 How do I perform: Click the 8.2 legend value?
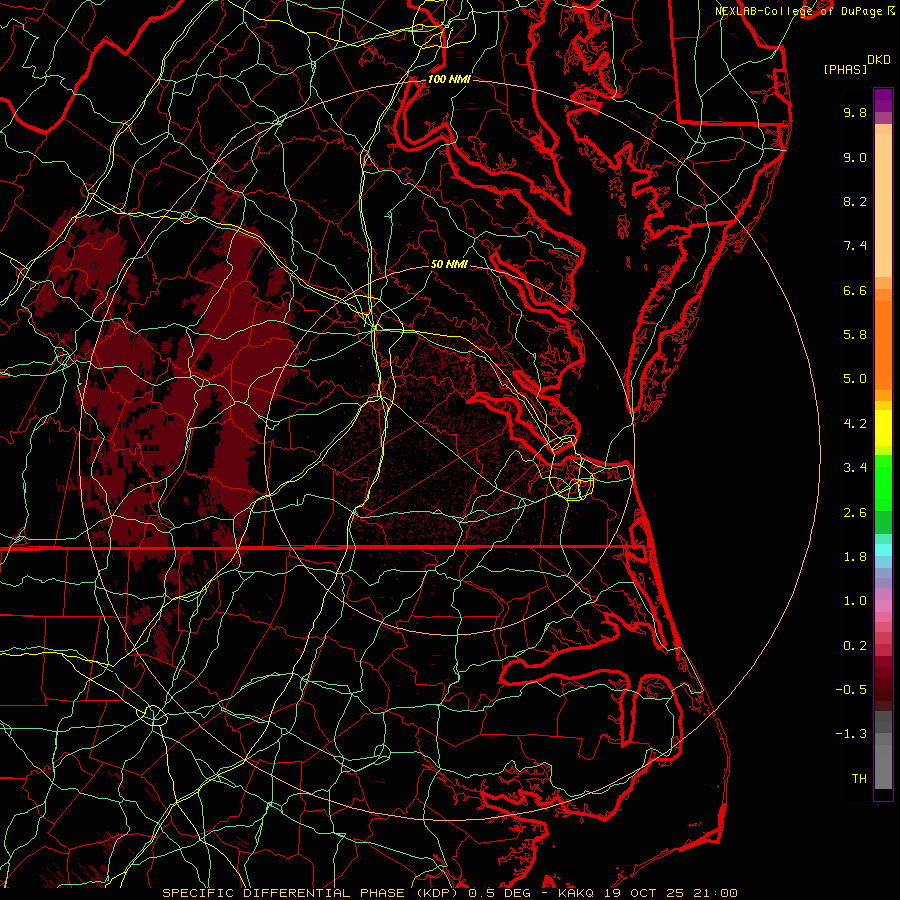(855, 201)
